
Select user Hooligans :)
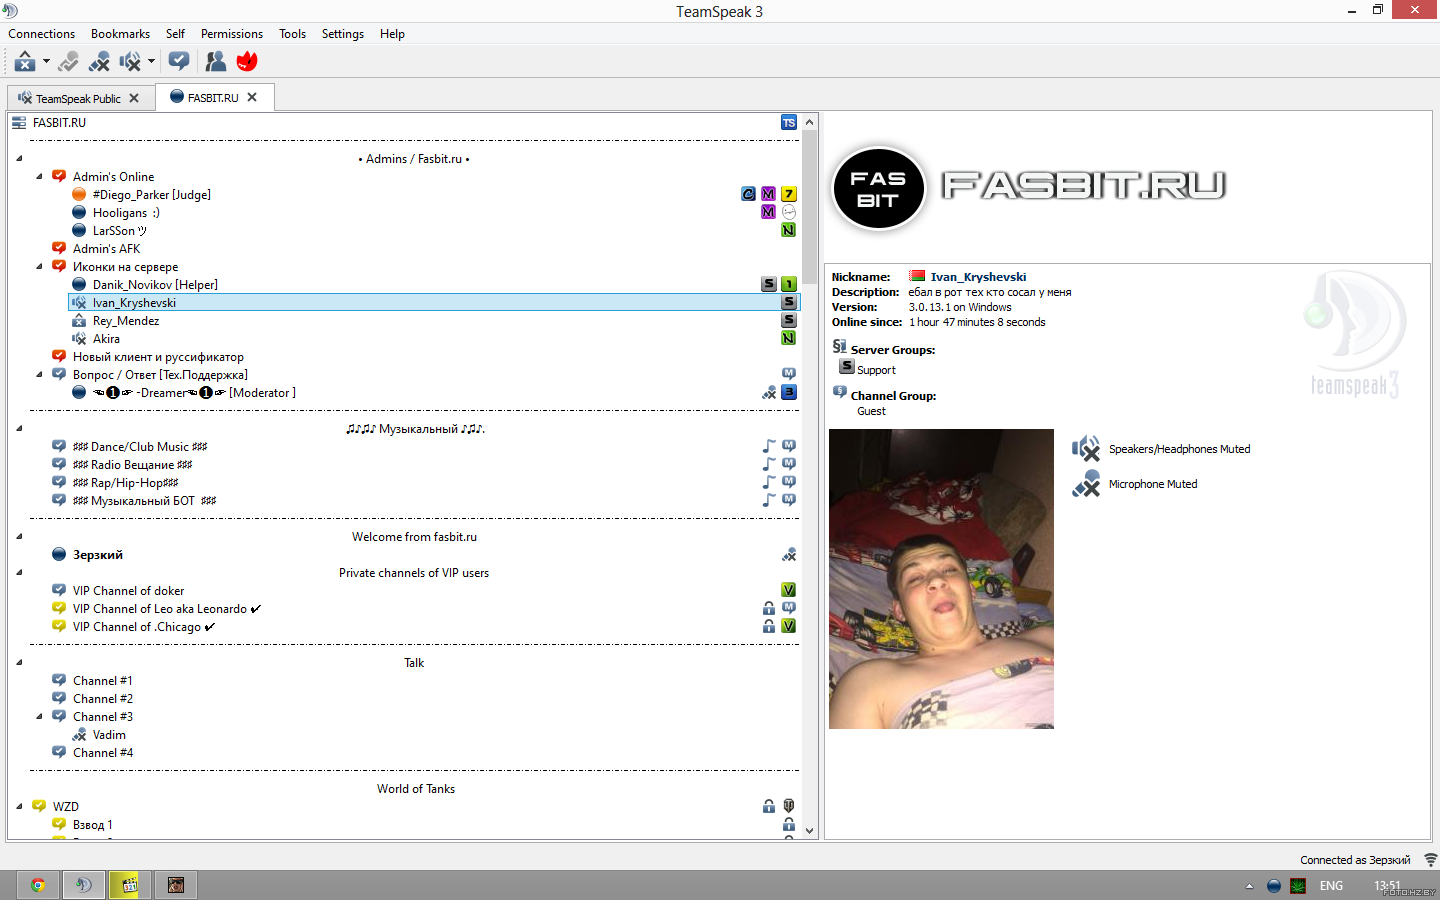click(x=126, y=213)
